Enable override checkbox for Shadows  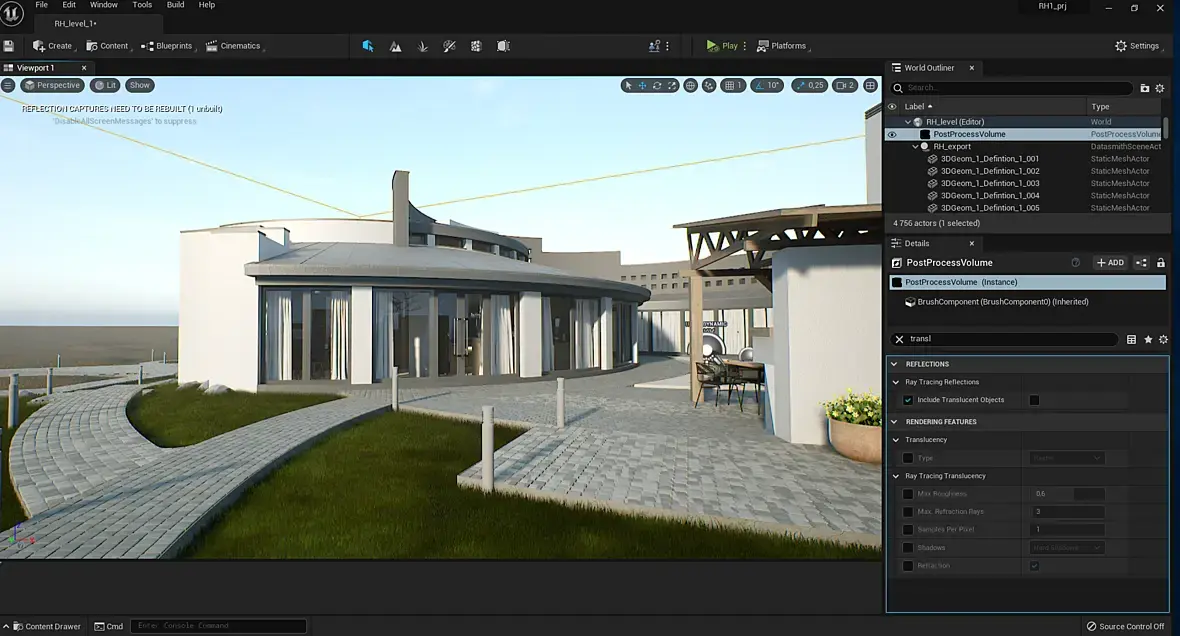908,548
